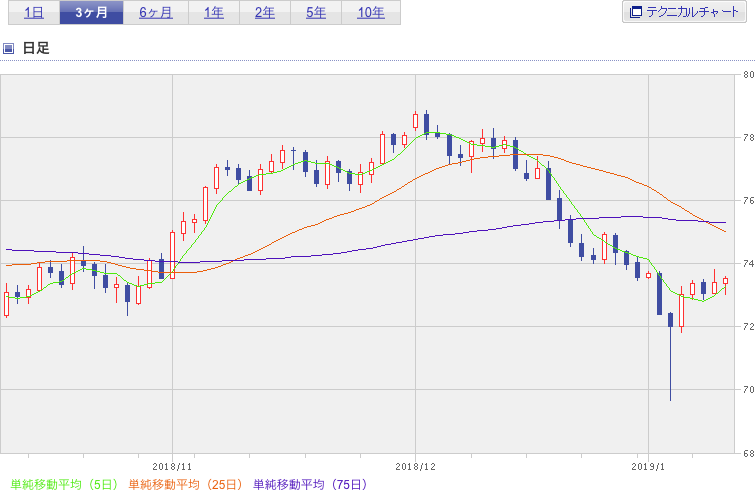Viewport: 755px width, 493px height.
Task: Click the 単純移動平均（75日）legend label
Action: click(x=310, y=484)
